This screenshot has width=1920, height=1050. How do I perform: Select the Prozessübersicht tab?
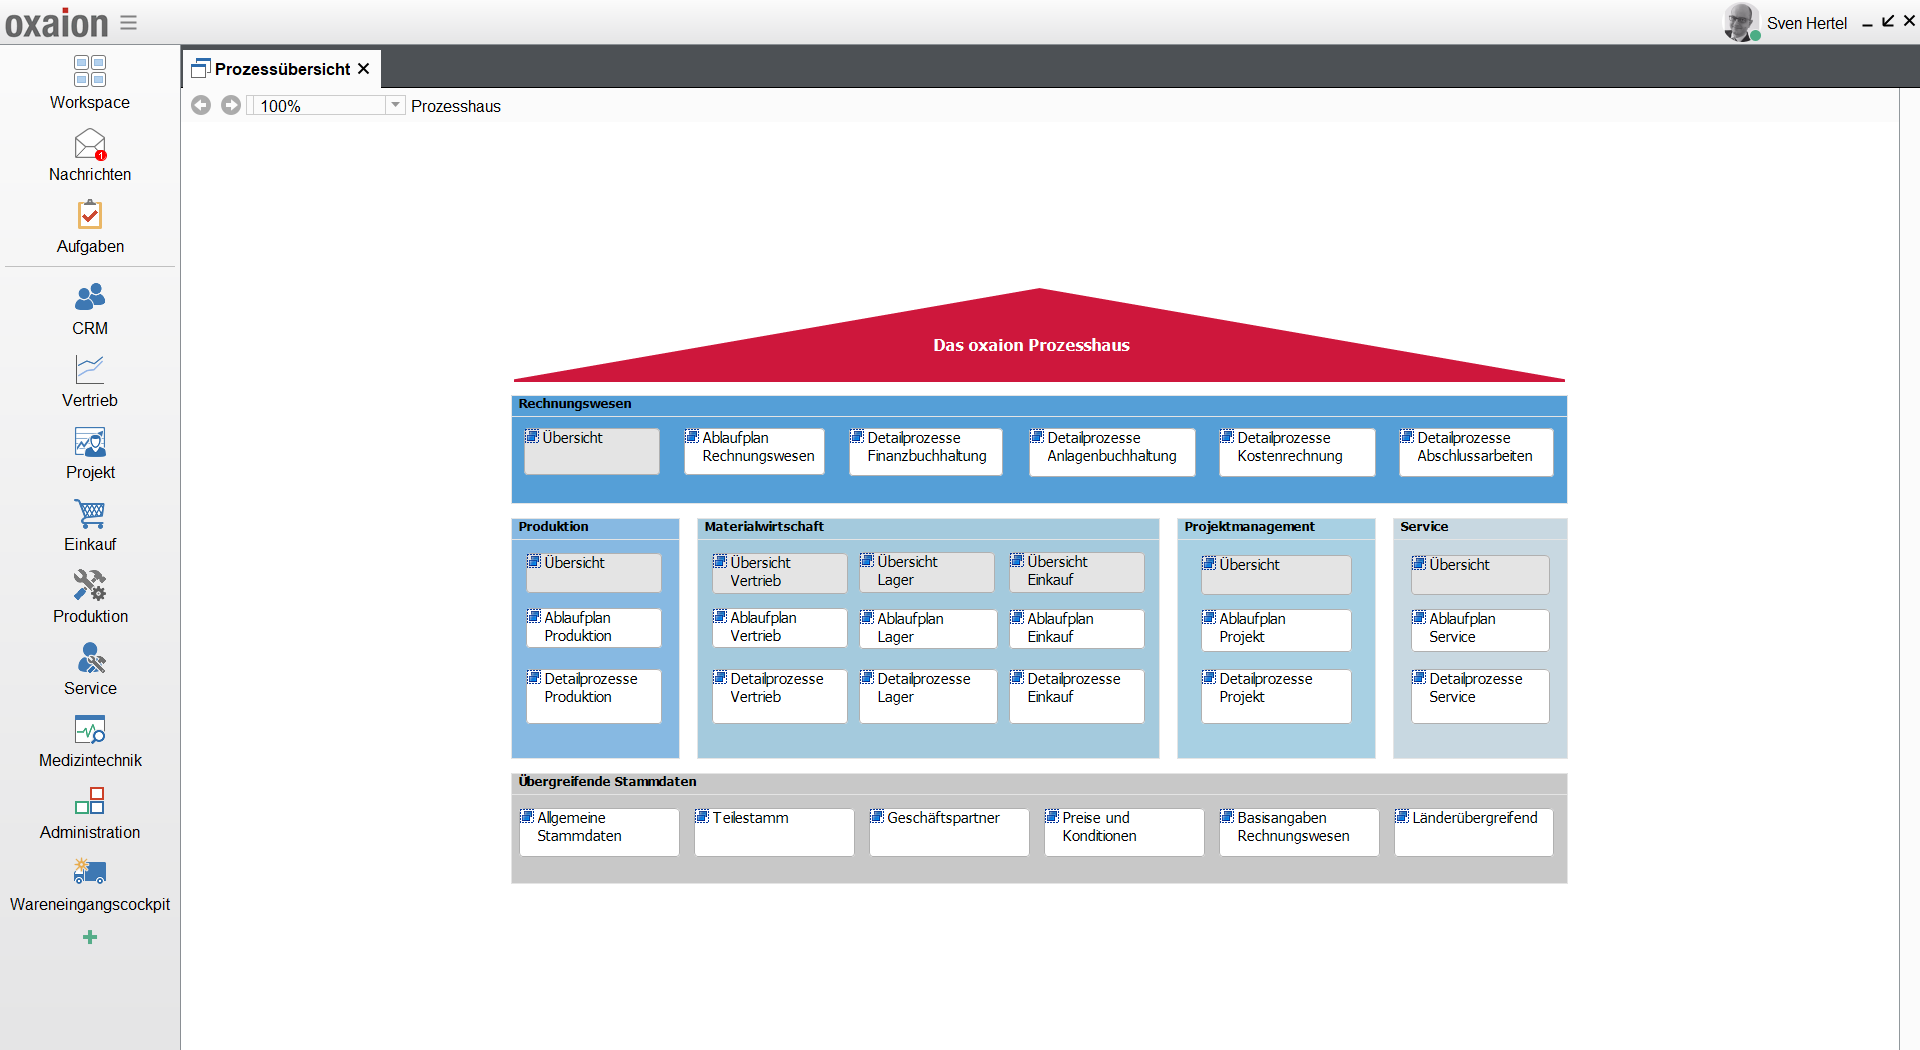tap(282, 69)
